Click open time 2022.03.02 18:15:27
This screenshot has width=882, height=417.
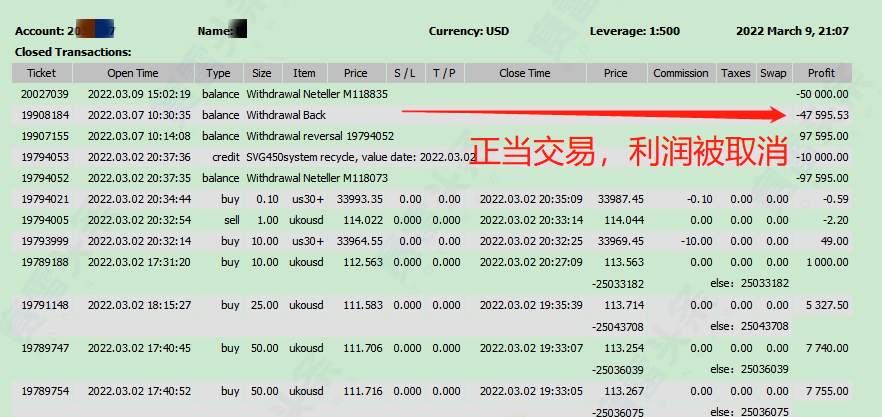(139, 306)
